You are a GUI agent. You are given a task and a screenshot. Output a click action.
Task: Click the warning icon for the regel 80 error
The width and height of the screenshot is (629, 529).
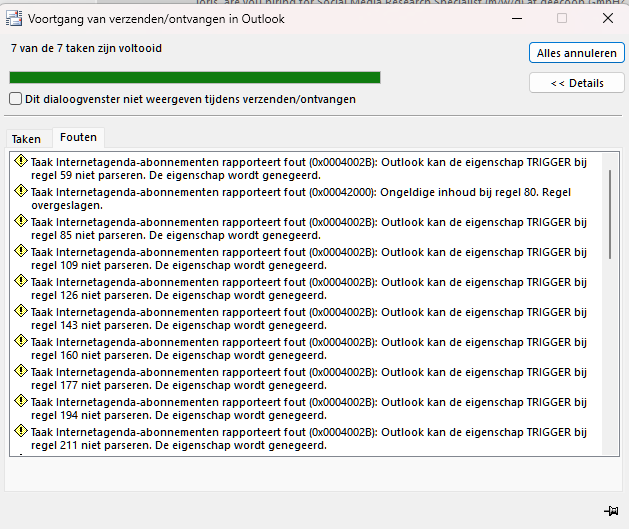(20, 191)
